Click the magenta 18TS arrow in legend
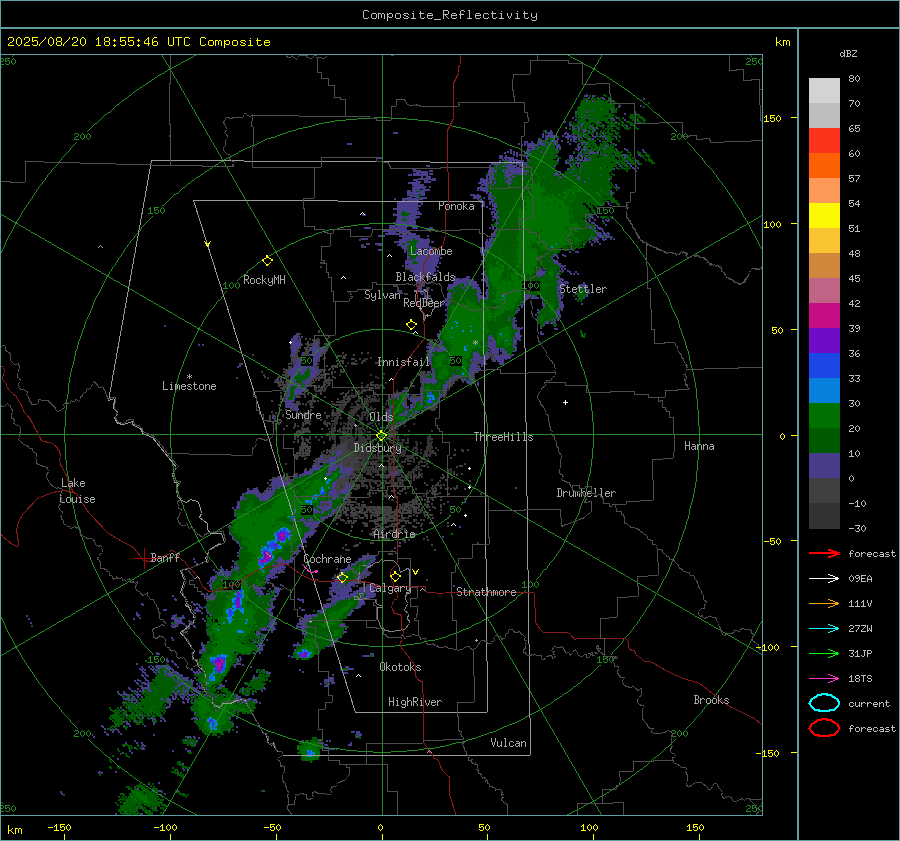Image resolution: width=900 pixels, height=841 pixels. pyautogui.click(x=824, y=679)
